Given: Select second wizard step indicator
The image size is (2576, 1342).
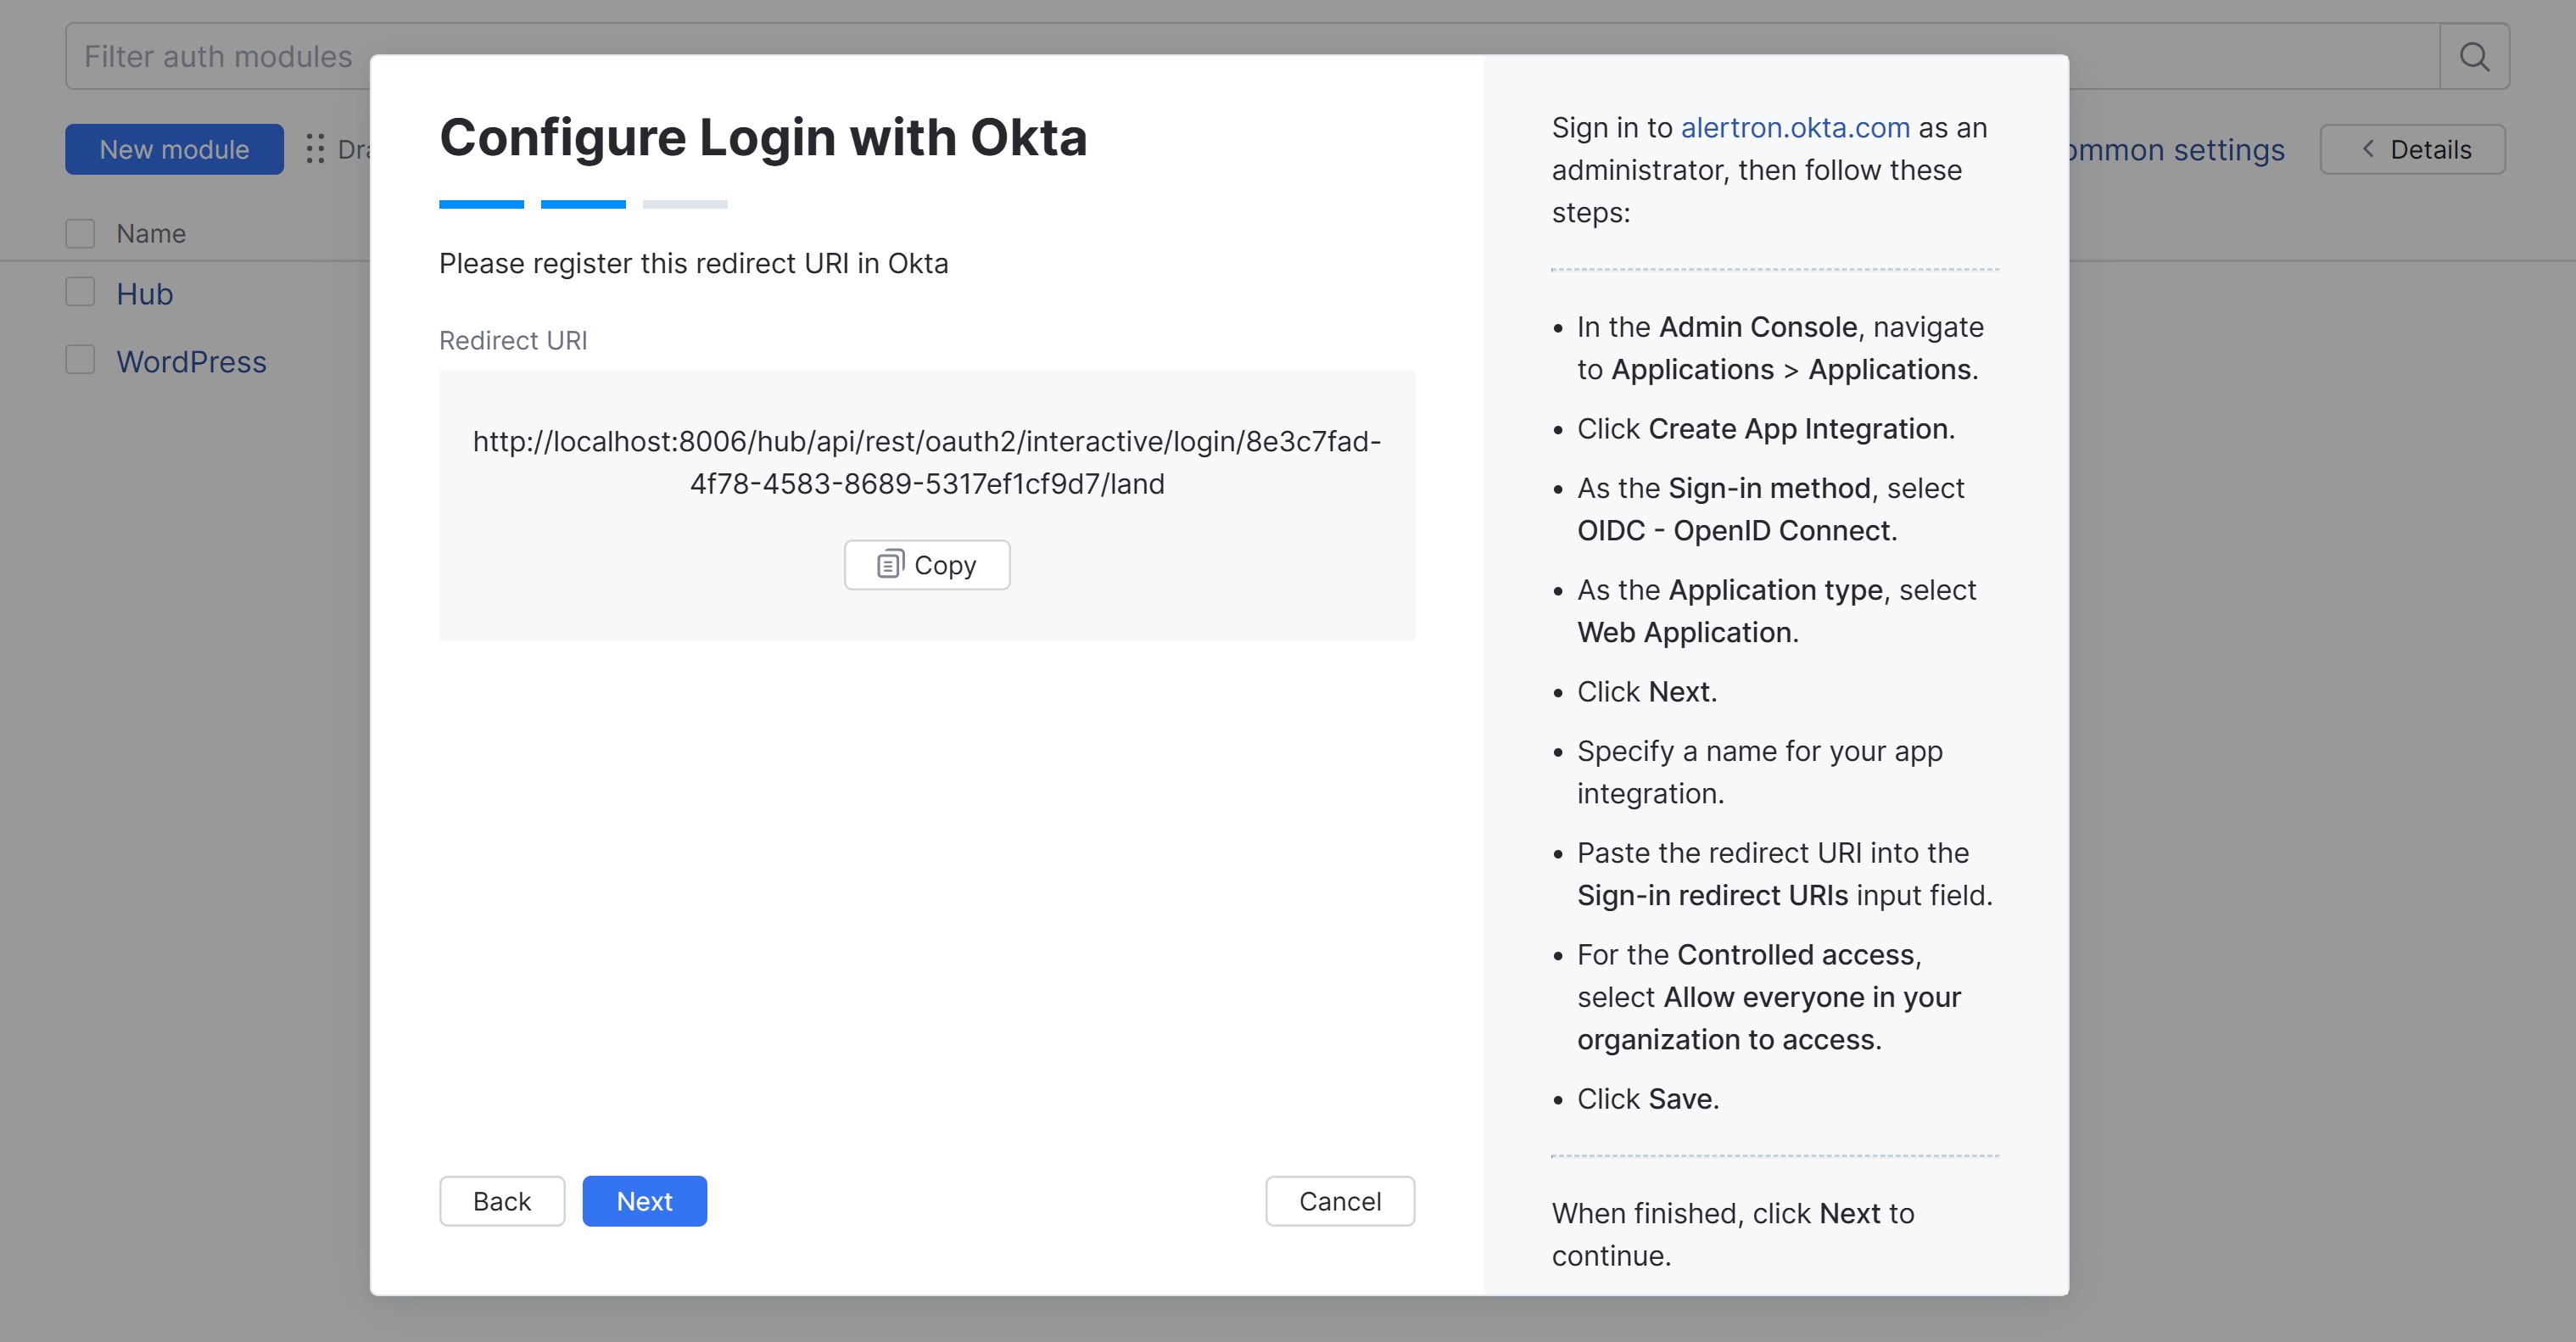Looking at the screenshot, I should 583,204.
